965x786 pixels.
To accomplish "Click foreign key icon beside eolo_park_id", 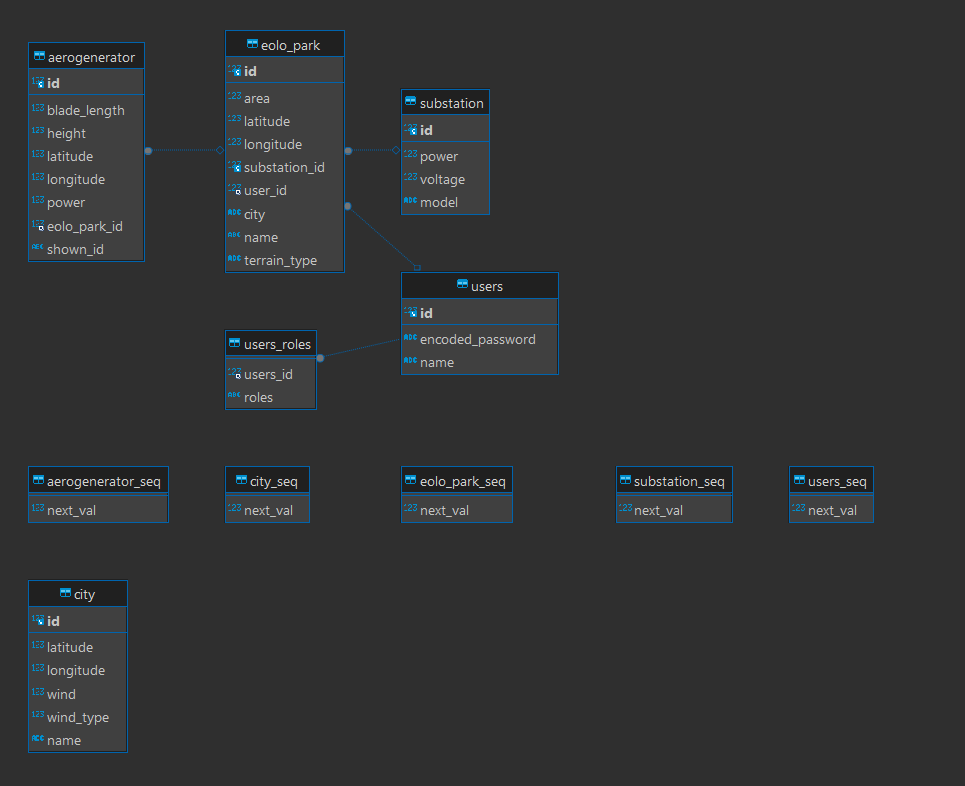I will pyautogui.click(x=38, y=225).
